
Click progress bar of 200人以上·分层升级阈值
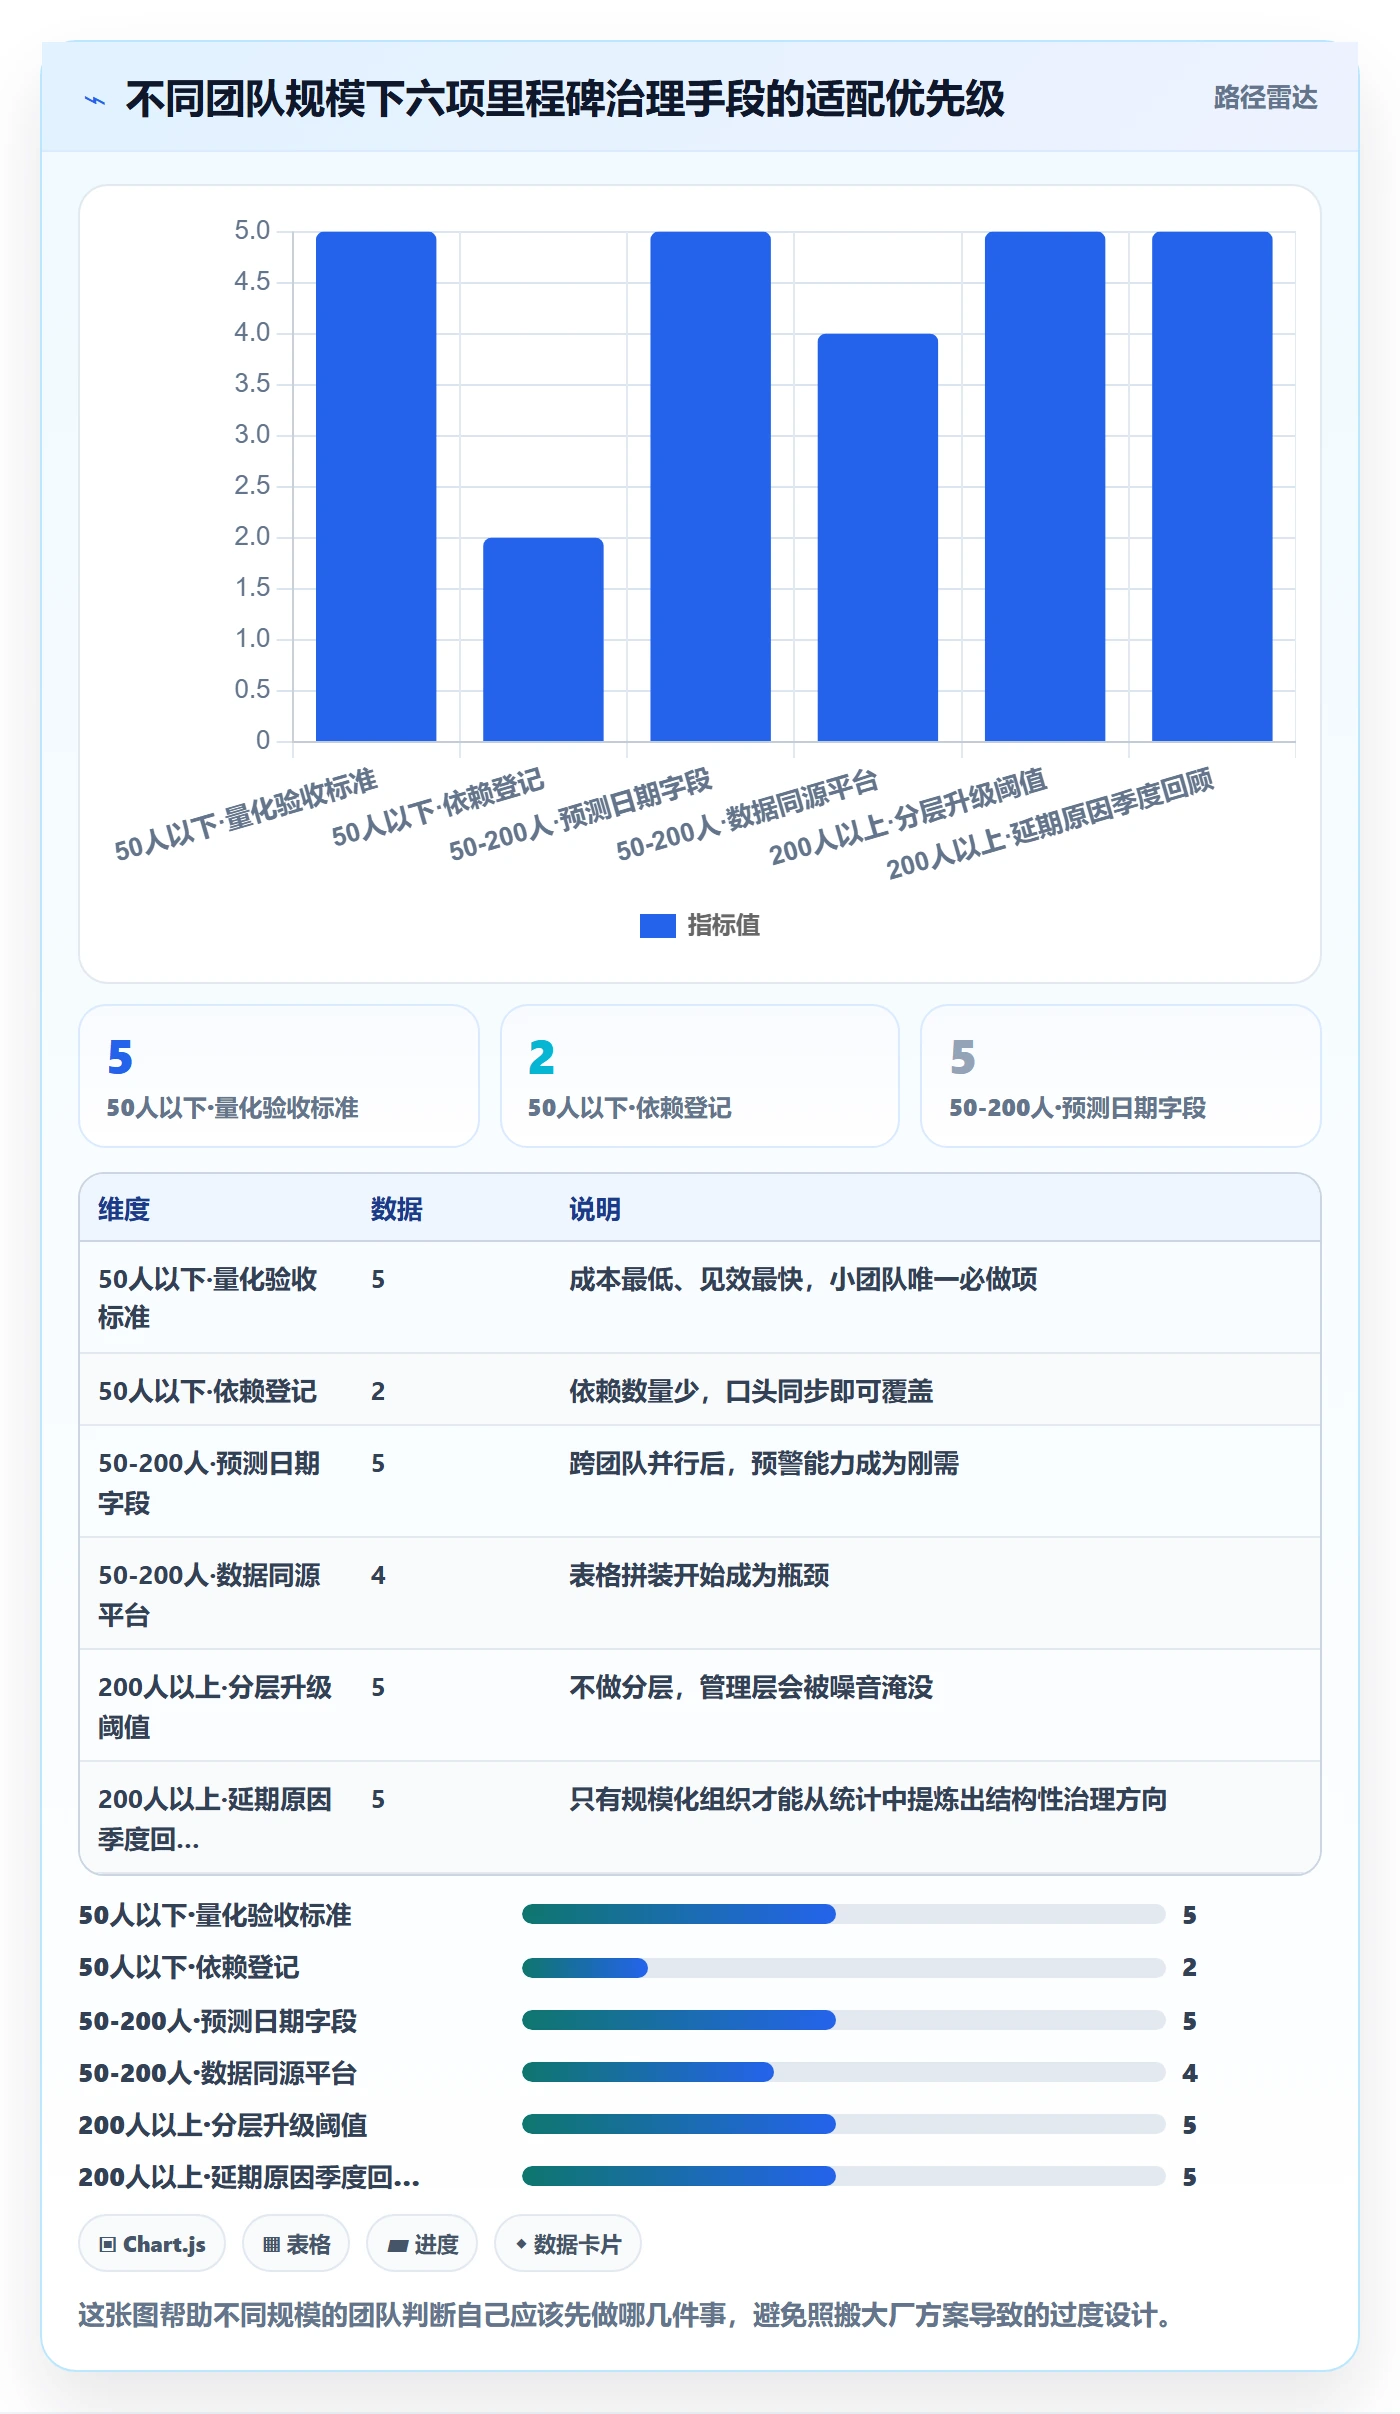point(843,2124)
